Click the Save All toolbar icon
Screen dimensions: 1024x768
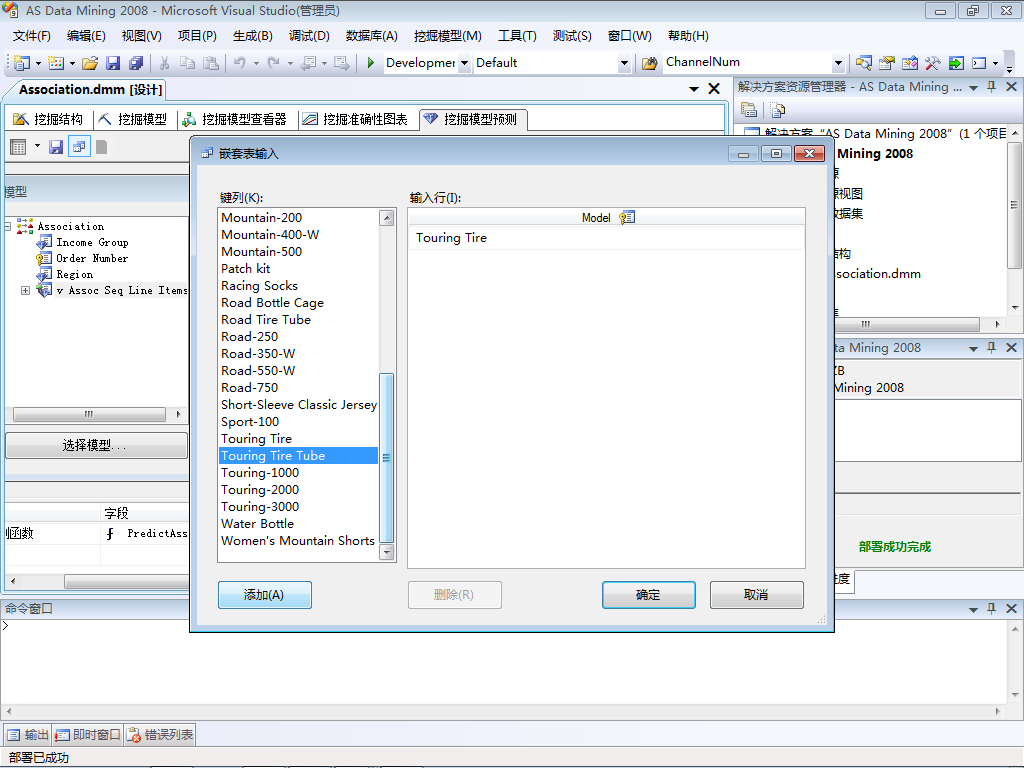(136, 63)
